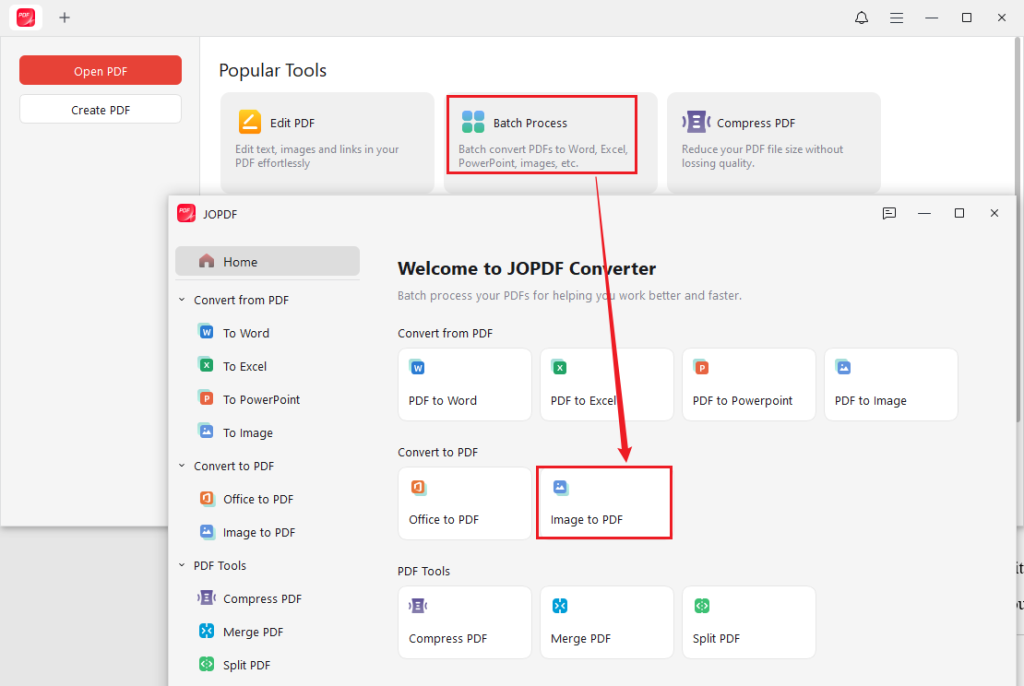Open the Edit PDF tool card
Viewport: 1024px width, 686px height.
click(327, 142)
